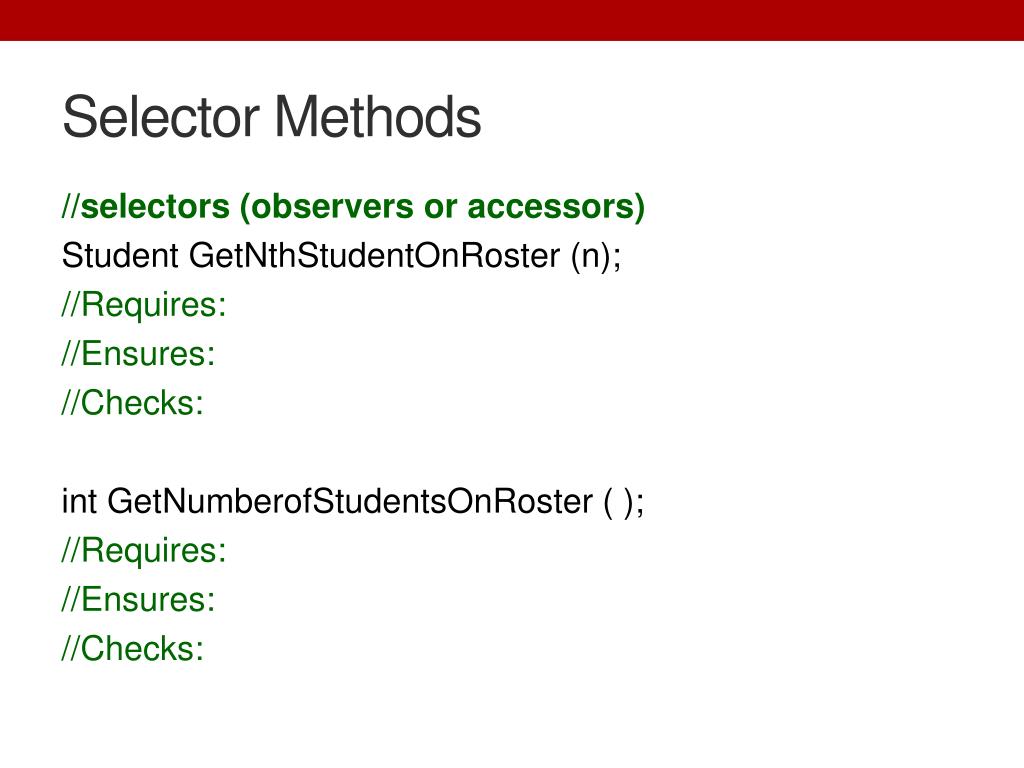1024x768 pixels.
Task: Click the word or between observers and accessors
Action: 440,208
